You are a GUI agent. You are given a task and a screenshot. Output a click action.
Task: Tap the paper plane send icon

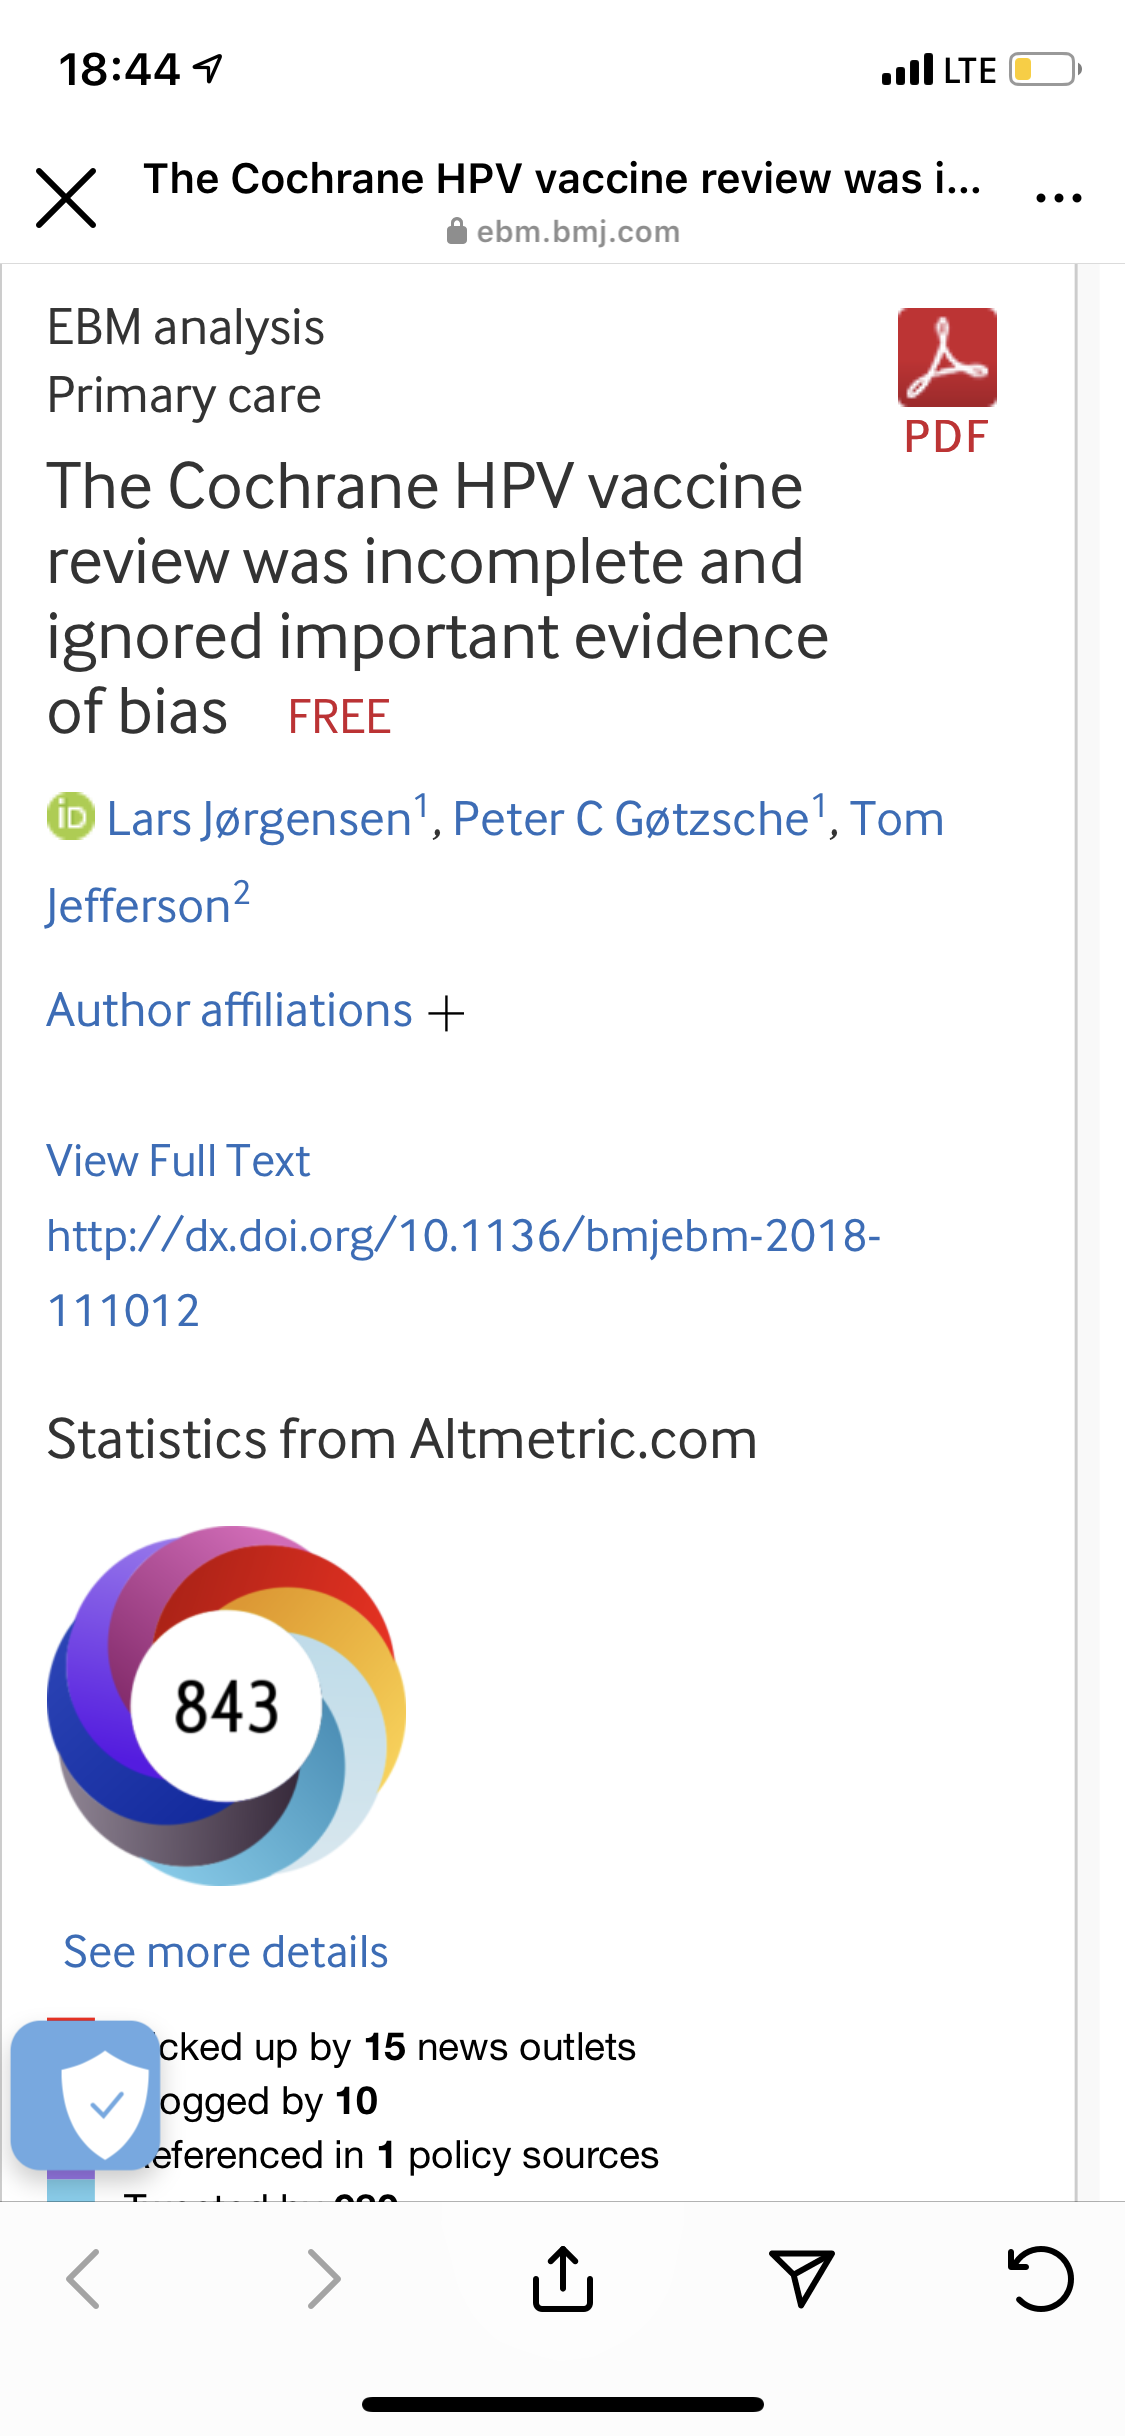pyautogui.click(x=801, y=2278)
